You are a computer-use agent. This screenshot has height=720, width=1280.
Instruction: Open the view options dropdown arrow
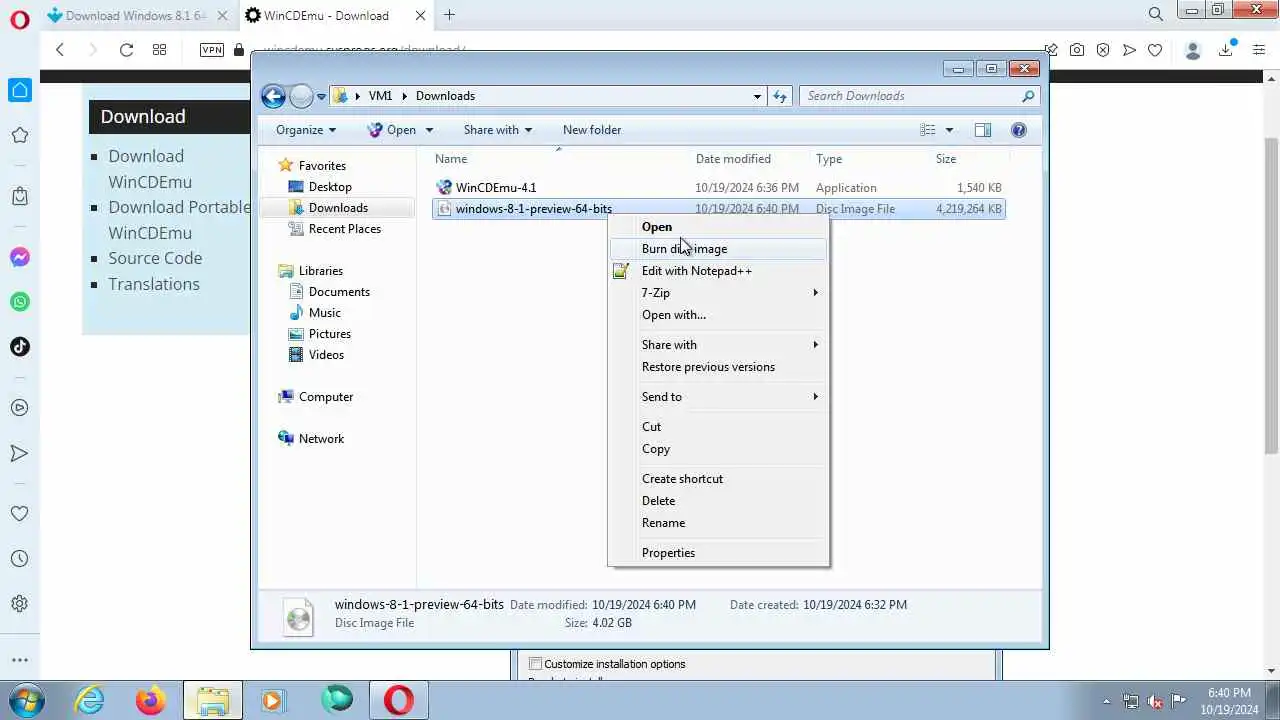tap(949, 130)
